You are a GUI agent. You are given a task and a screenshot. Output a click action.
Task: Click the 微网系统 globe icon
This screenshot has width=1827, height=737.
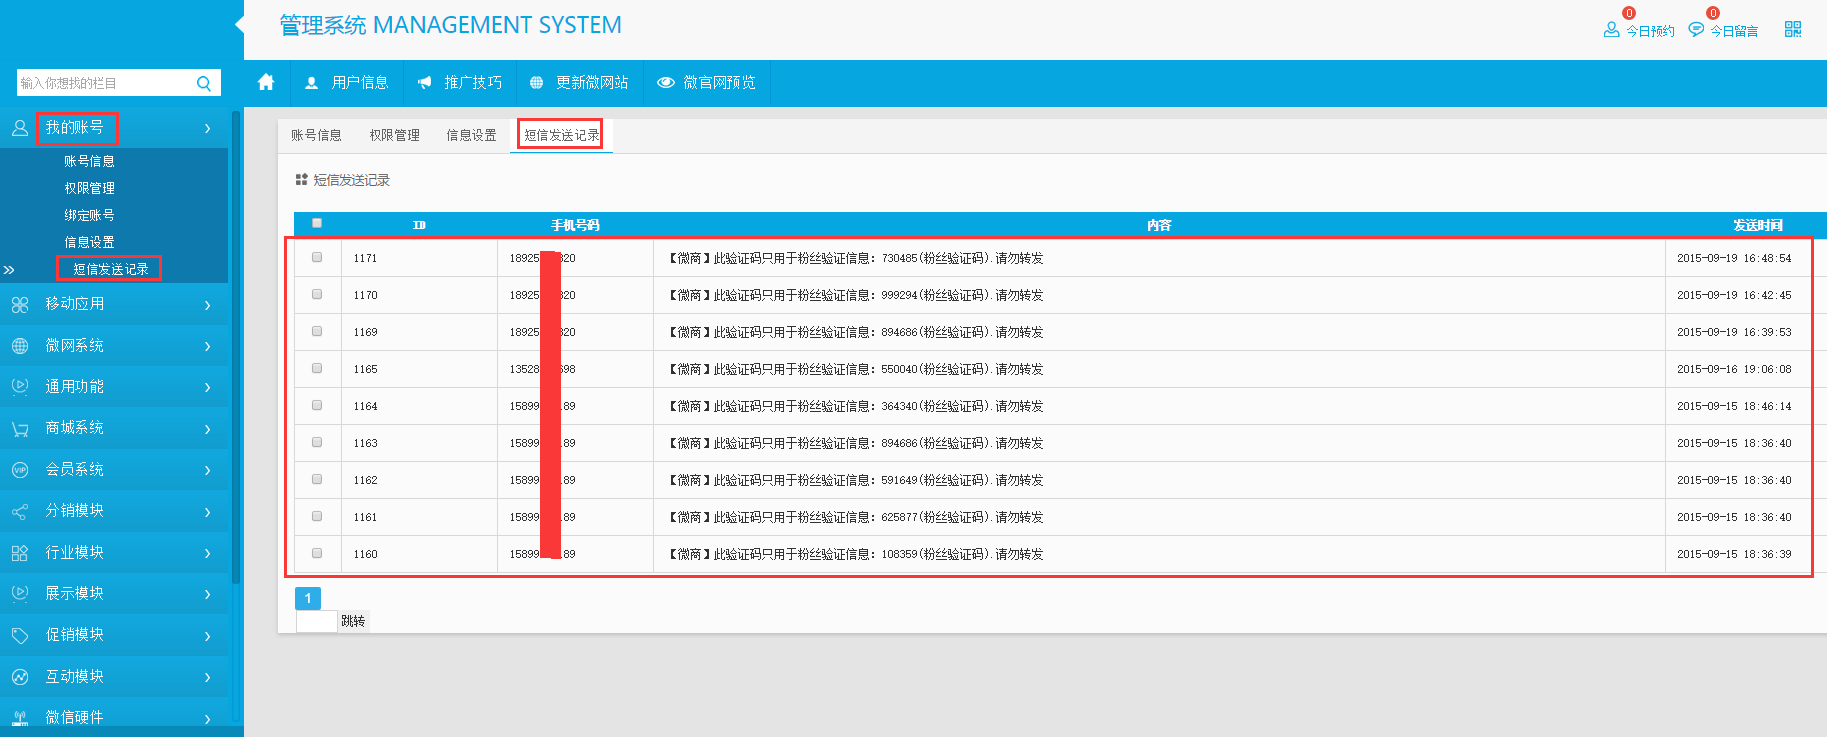(20, 346)
